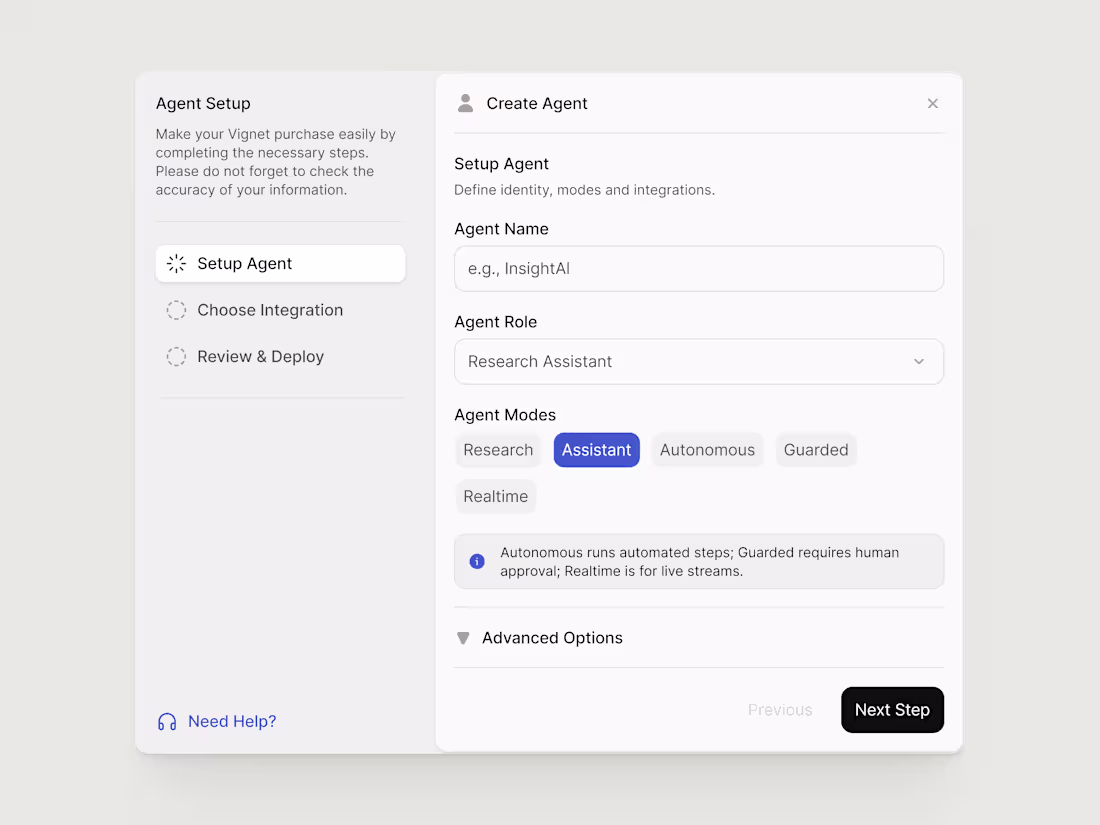The width and height of the screenshot is (1100, 825).
Task: Click the headset icon near Need Help
Action: tap(166, 721)
